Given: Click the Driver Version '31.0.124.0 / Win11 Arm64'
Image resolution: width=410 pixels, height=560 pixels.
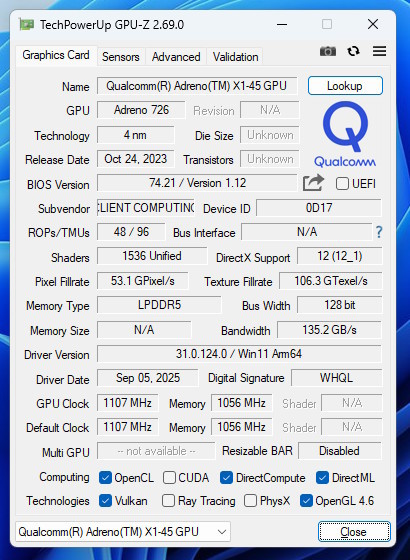Looking at the screenshot, I should [239, 354].
